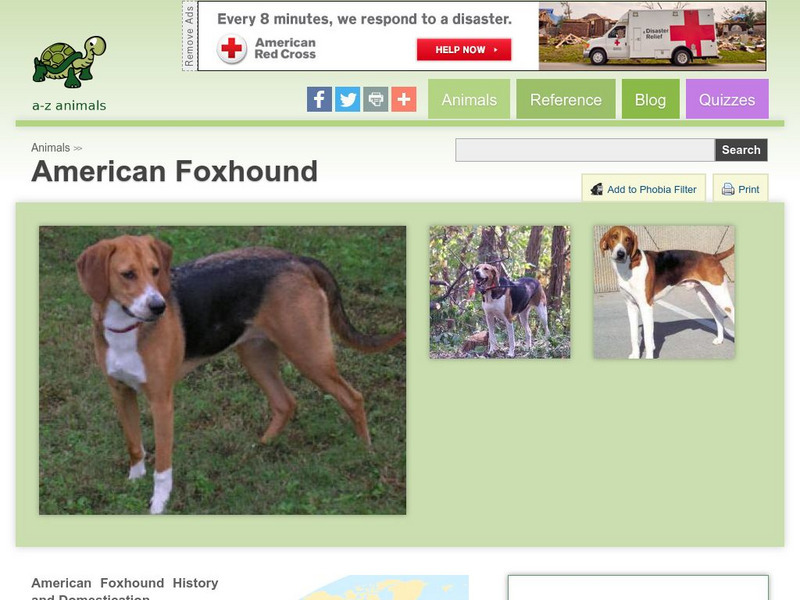This screenshot has width=800, height=600.
Task: Click the Remove Ads vertical label
Action: (189, 36)
